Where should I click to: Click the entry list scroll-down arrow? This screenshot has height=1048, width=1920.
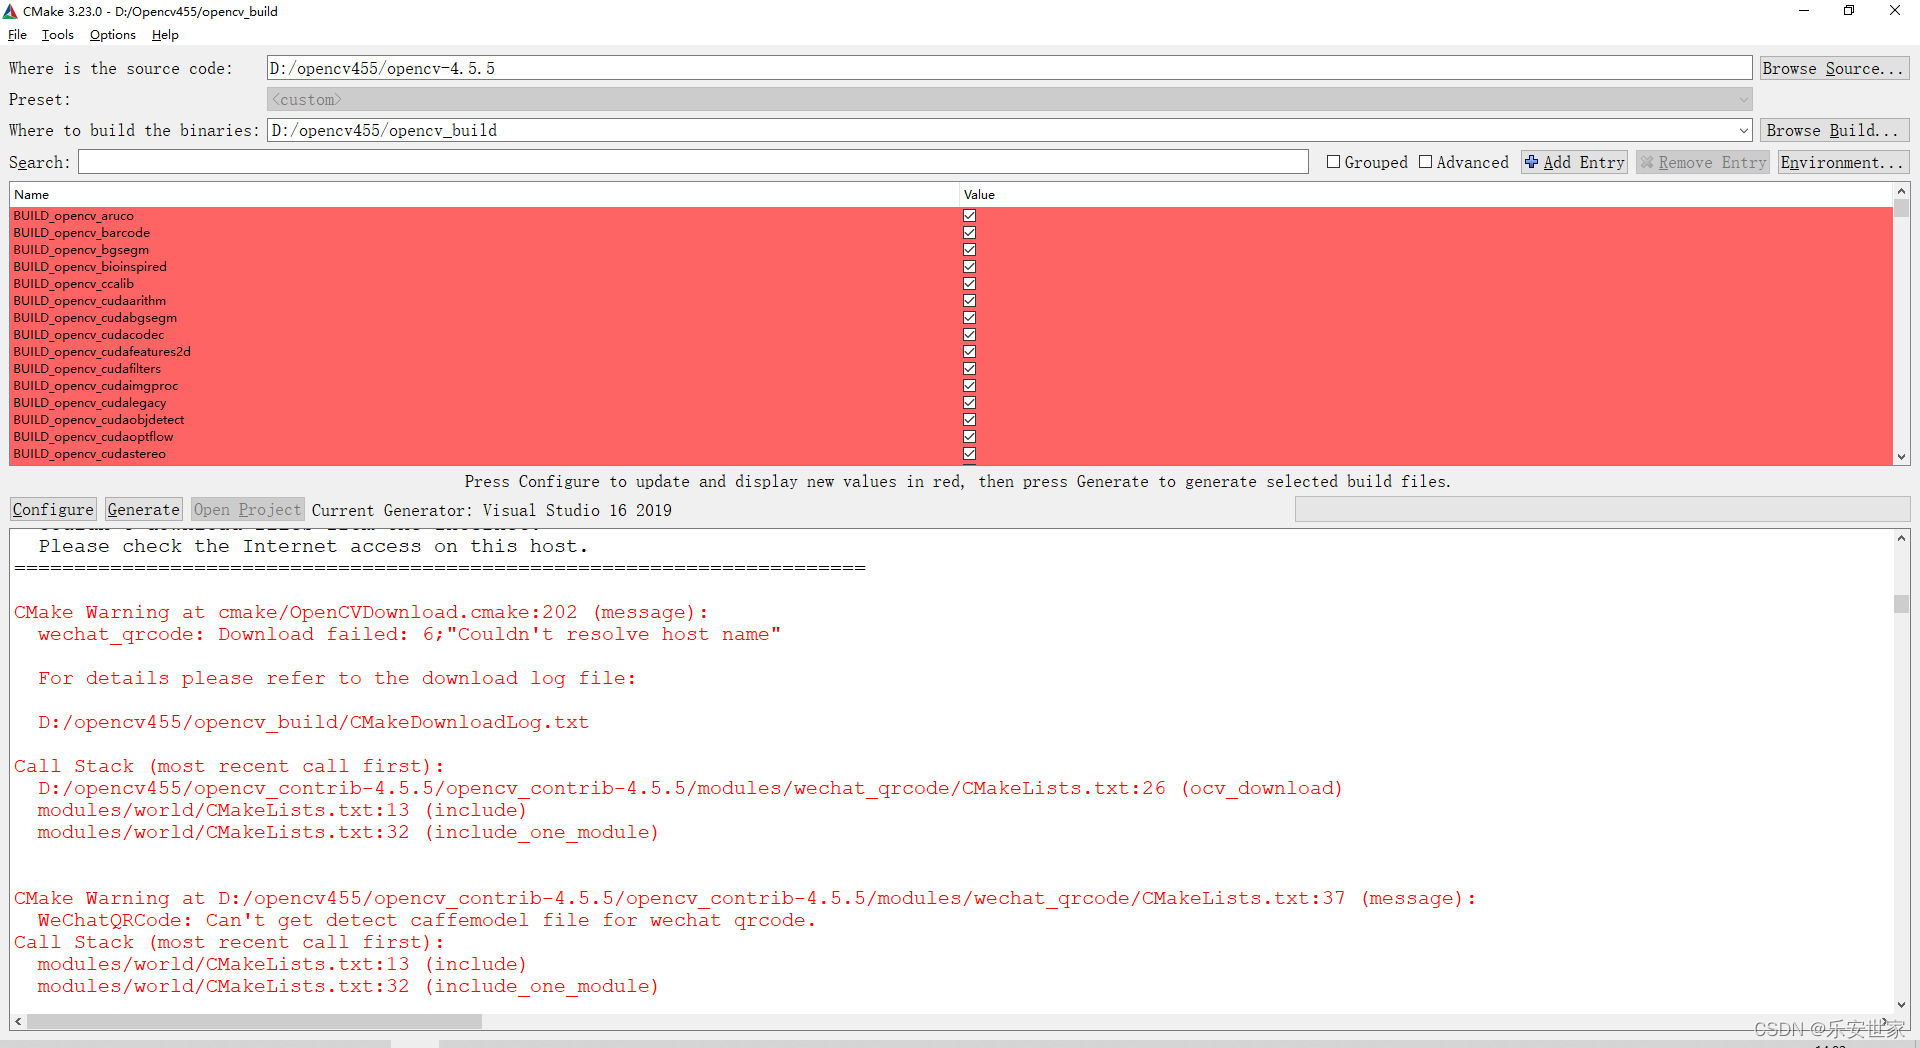pos(1901,457)
